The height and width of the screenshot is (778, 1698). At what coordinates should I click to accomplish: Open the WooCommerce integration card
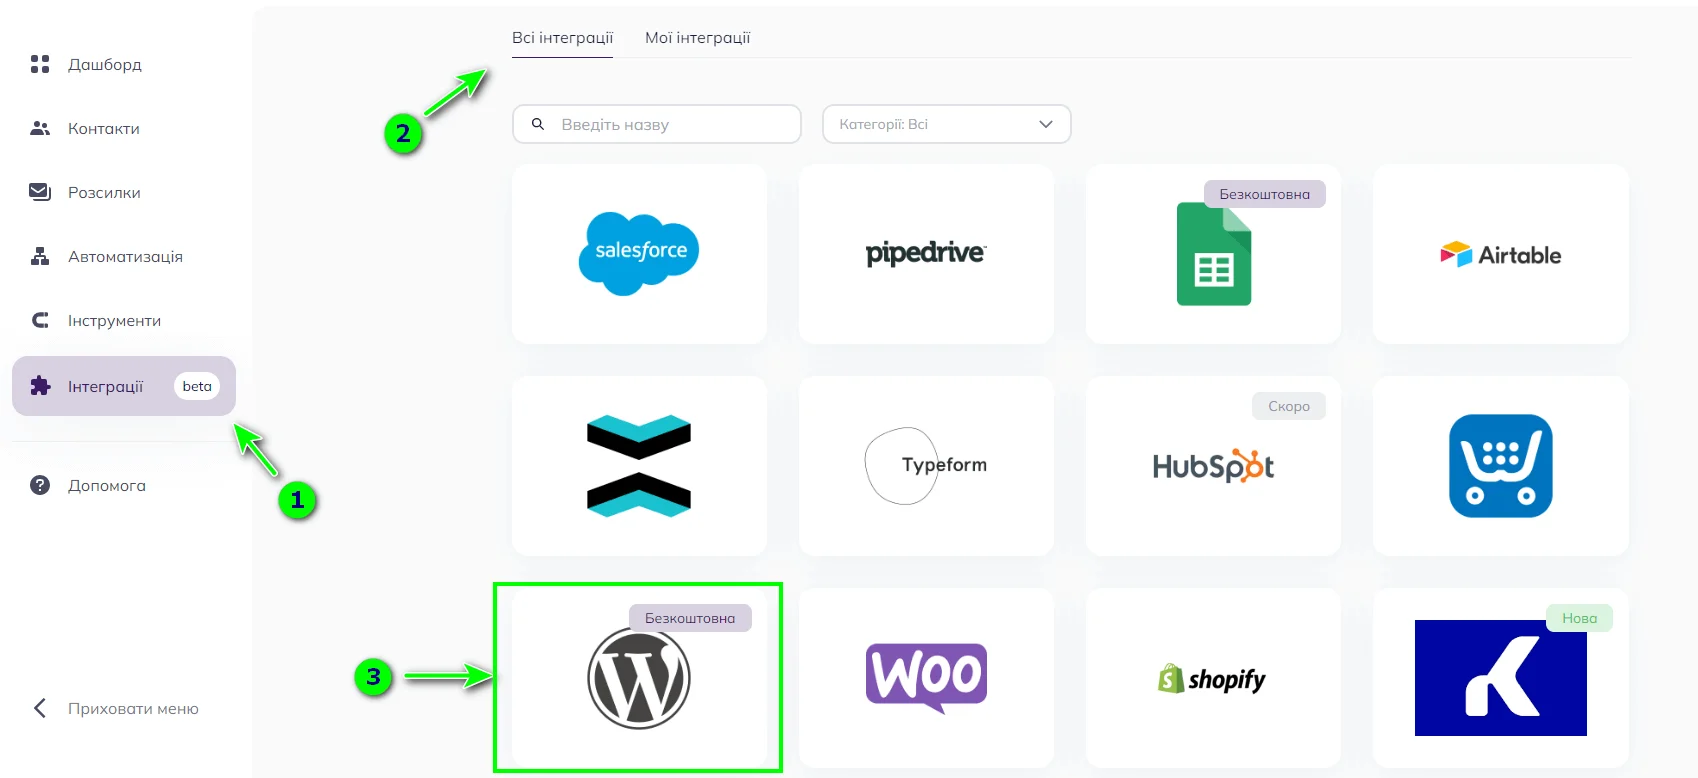click(926, 678)
